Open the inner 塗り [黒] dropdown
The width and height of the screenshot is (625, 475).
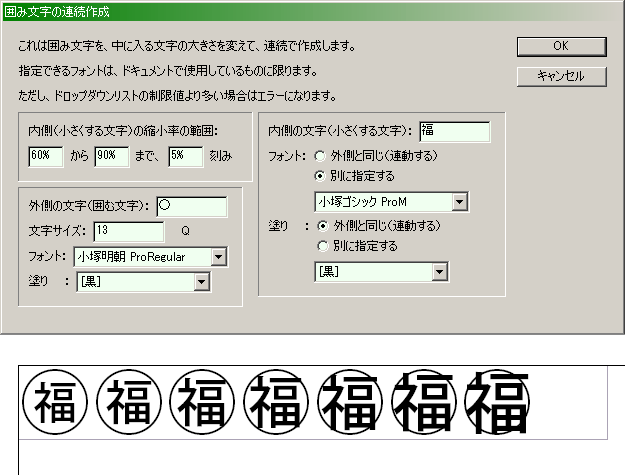point(381,272)
